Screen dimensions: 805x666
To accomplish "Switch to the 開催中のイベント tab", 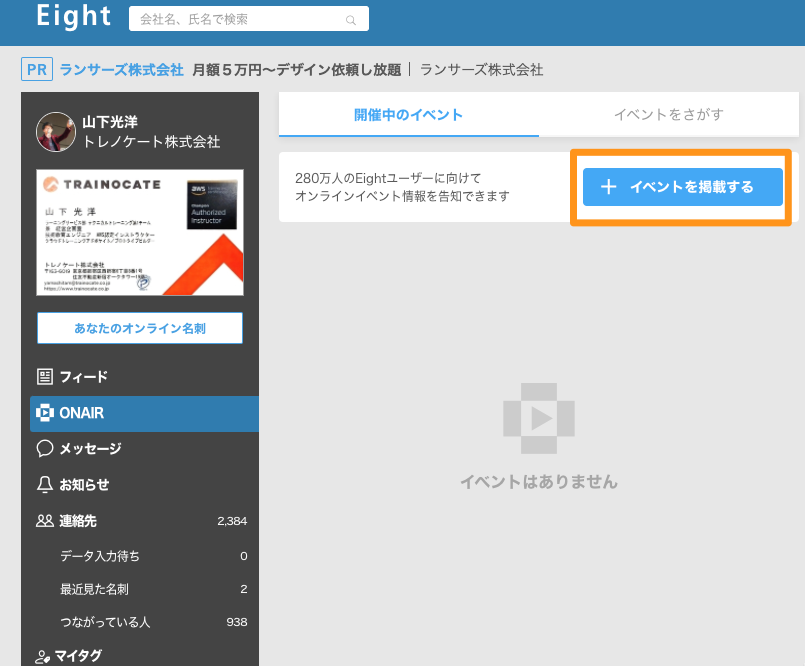I will pyautogui.click(x=409, y=115).
